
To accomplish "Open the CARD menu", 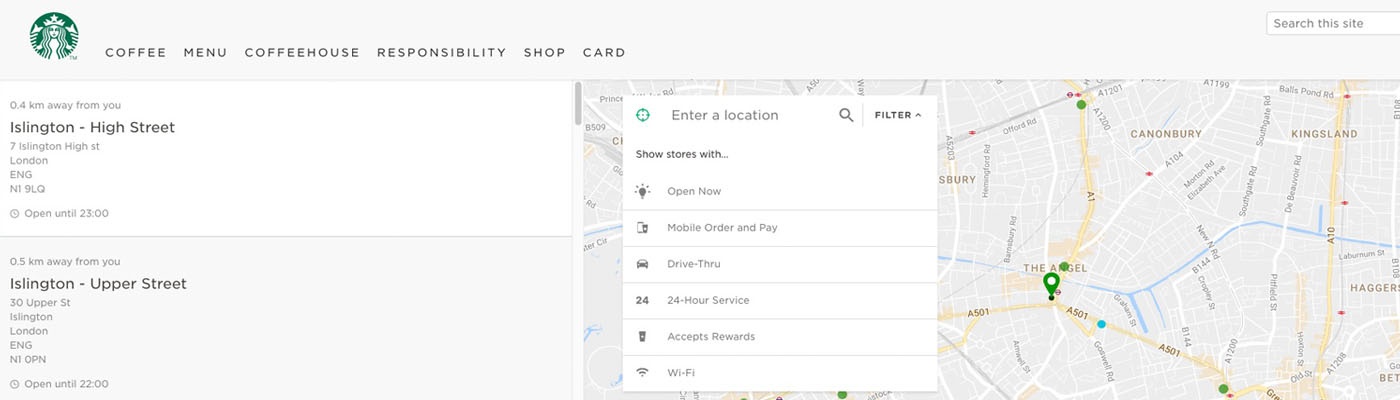I will [x=604, y=53].
